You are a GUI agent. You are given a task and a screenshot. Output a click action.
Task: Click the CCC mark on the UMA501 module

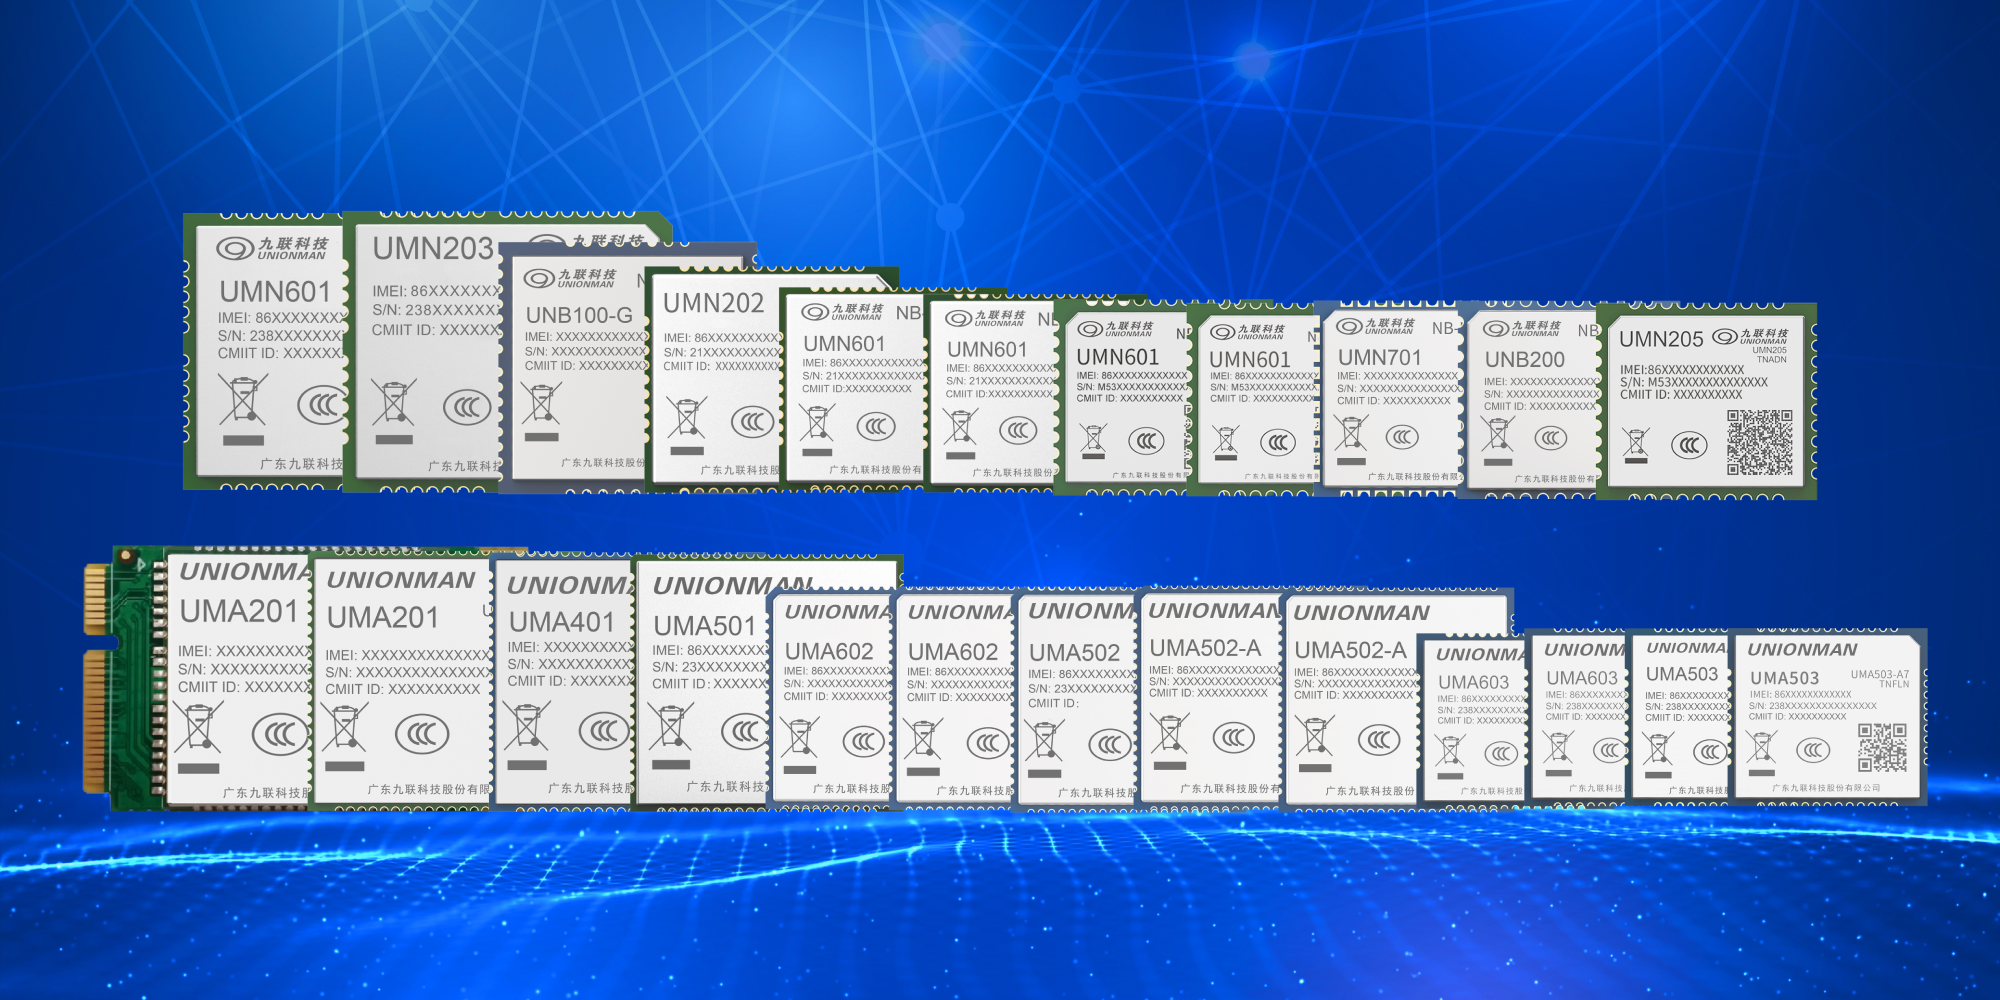744,731
